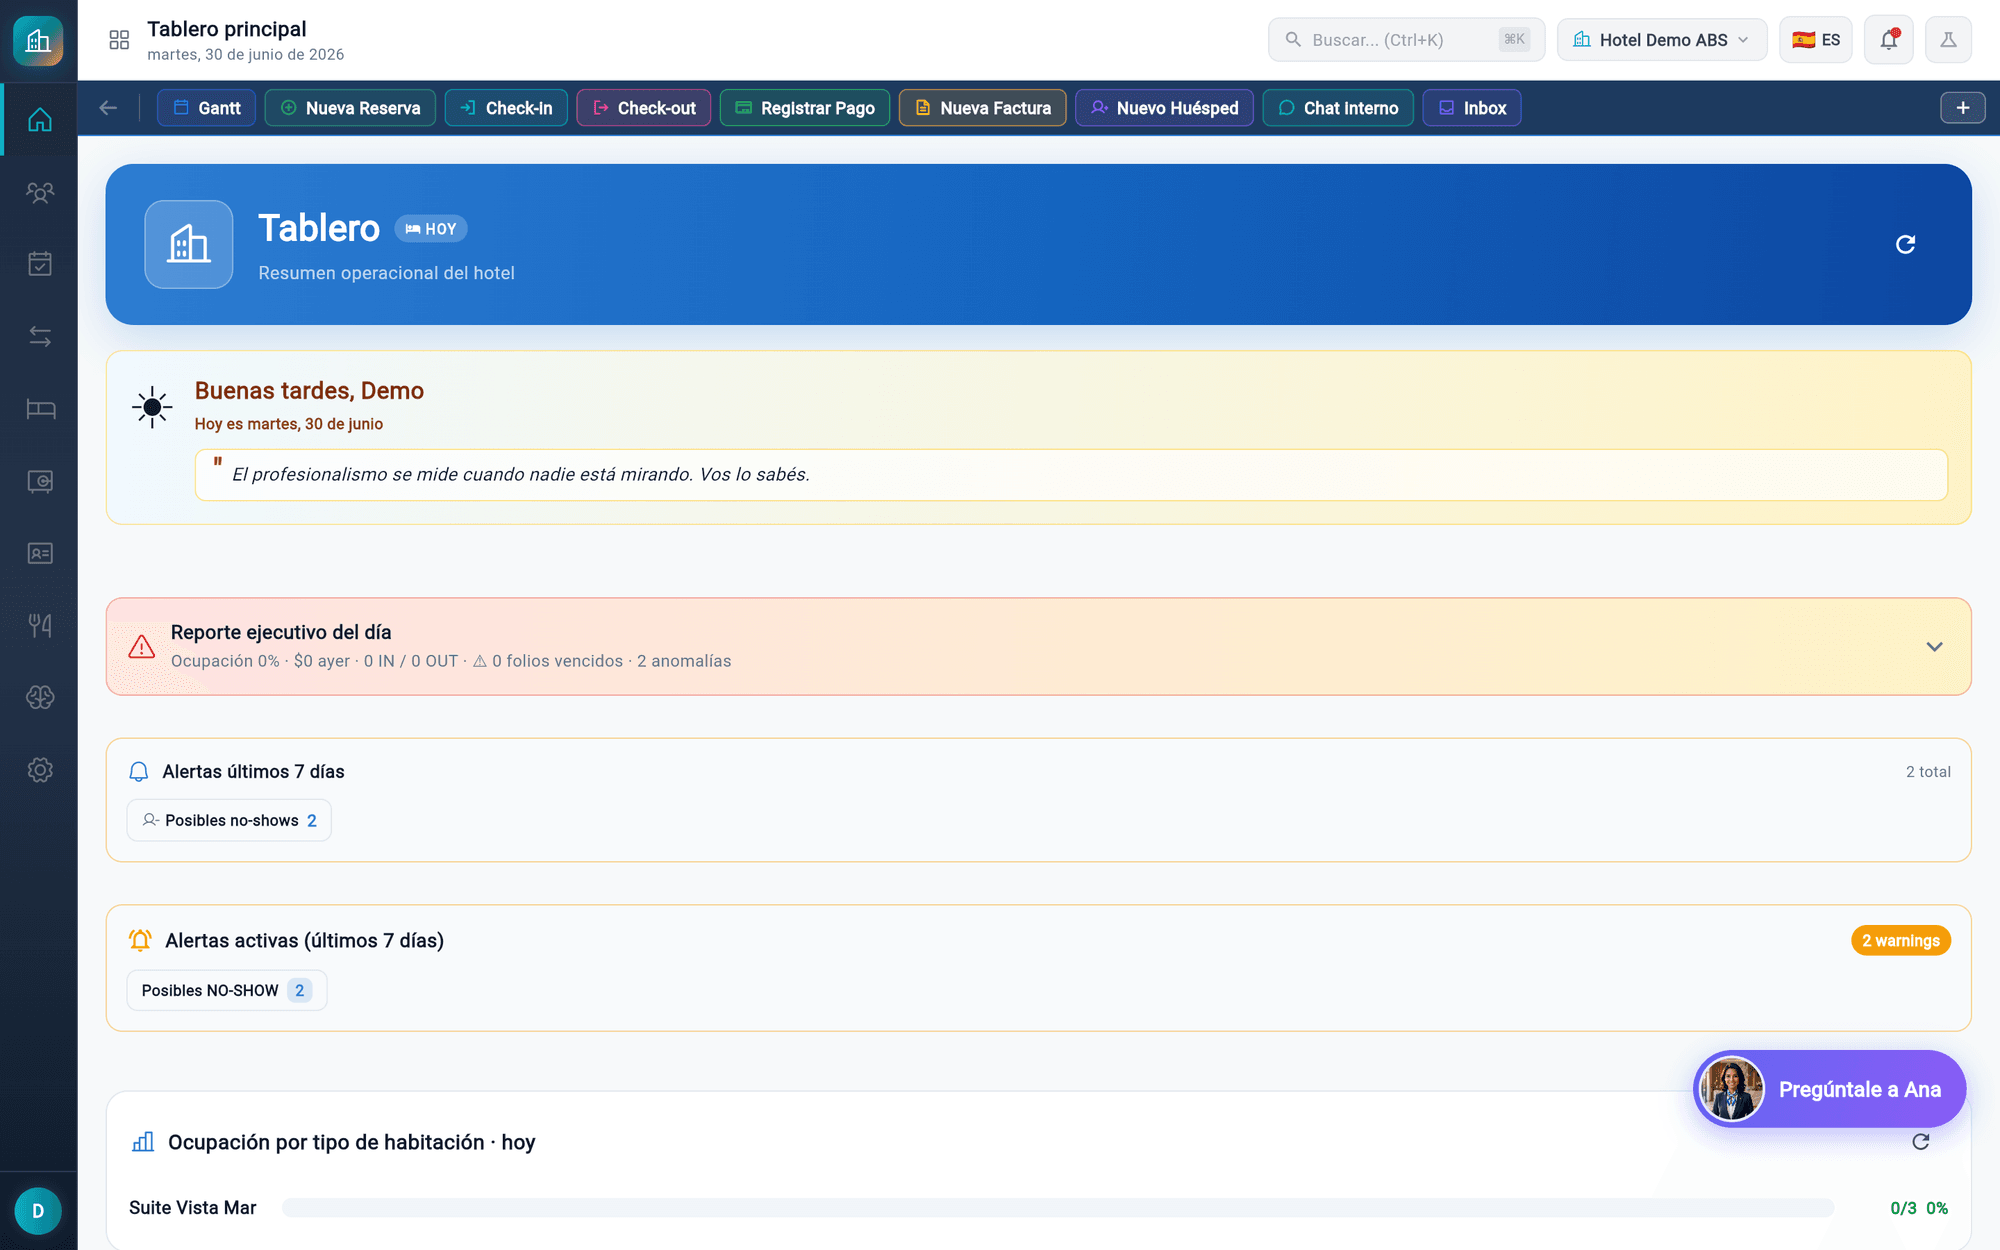This screenshot has width=2000, height=1250.
Task: Click the sun icon in greeting card
Action: tap(152, 407)
